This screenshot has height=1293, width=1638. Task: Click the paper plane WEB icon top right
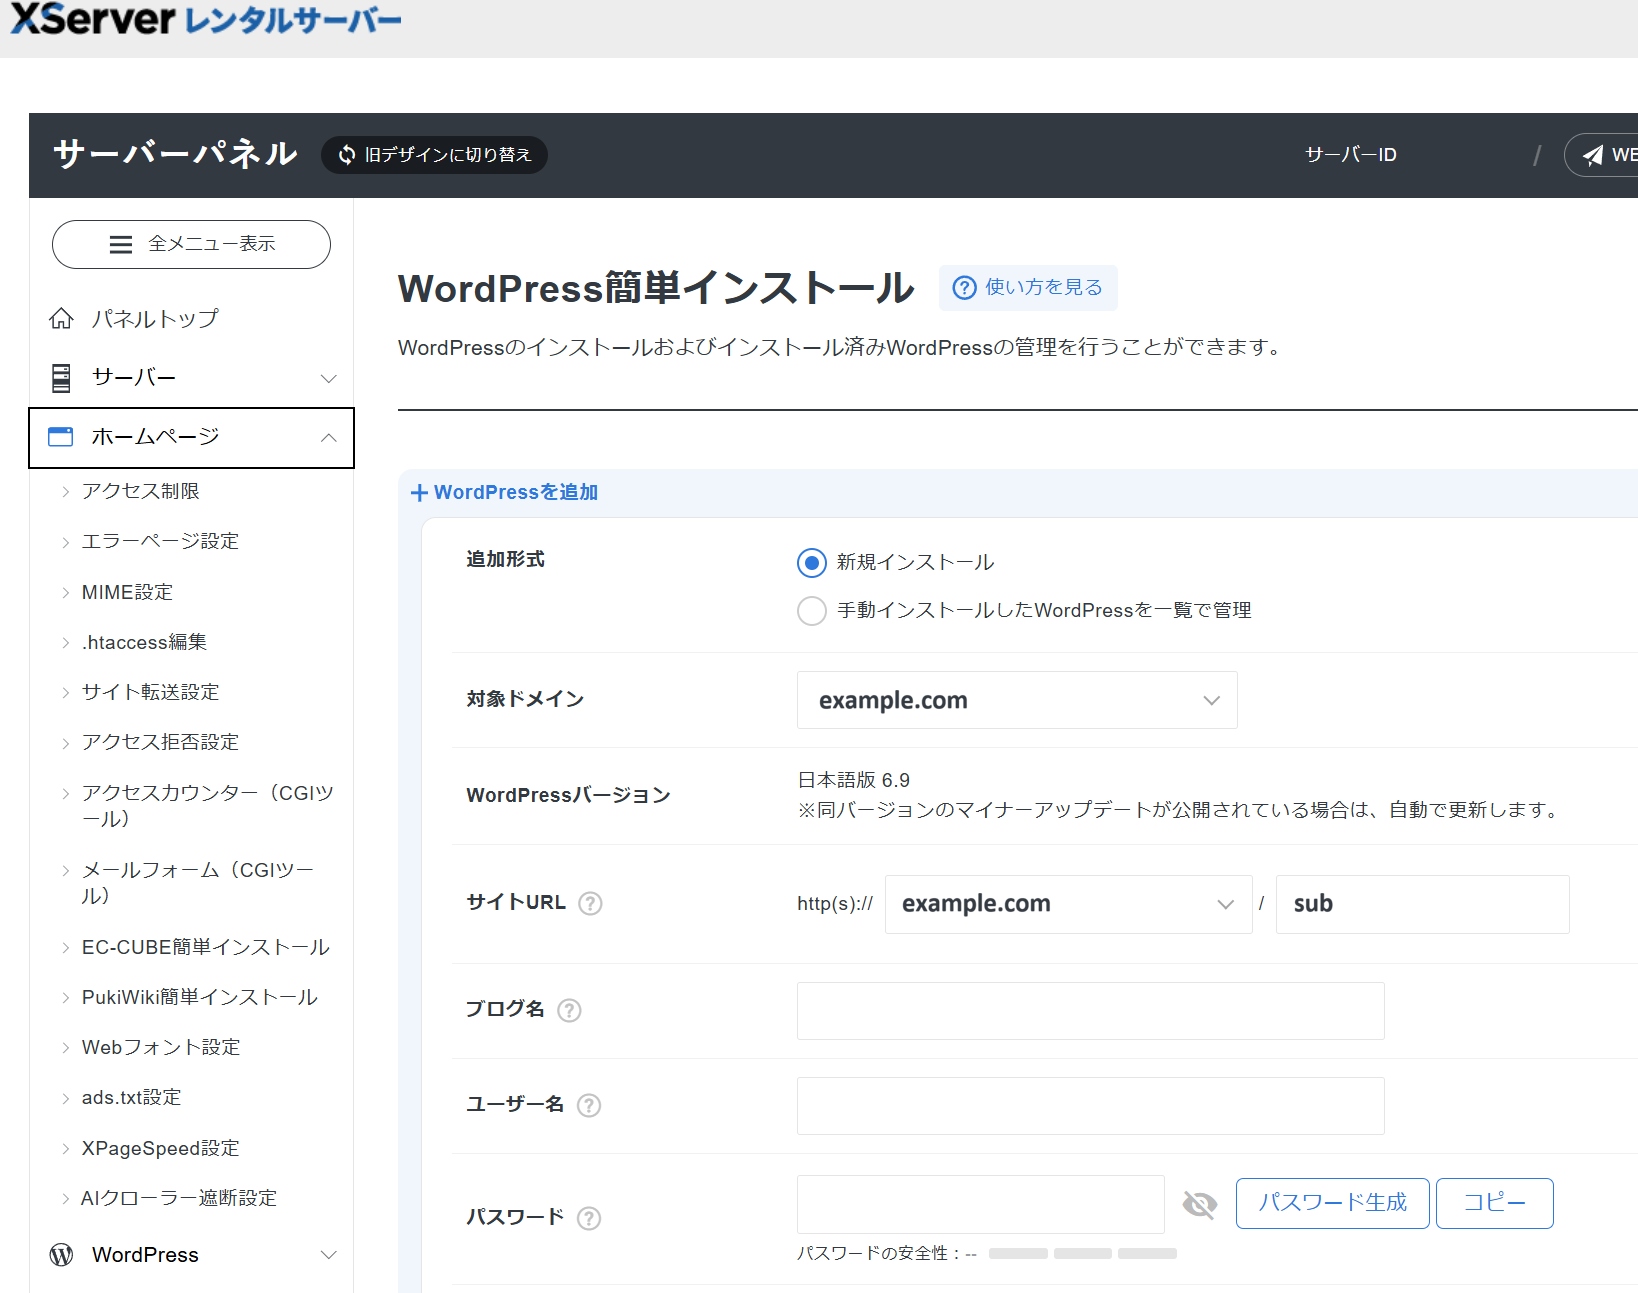point(1594,154)
